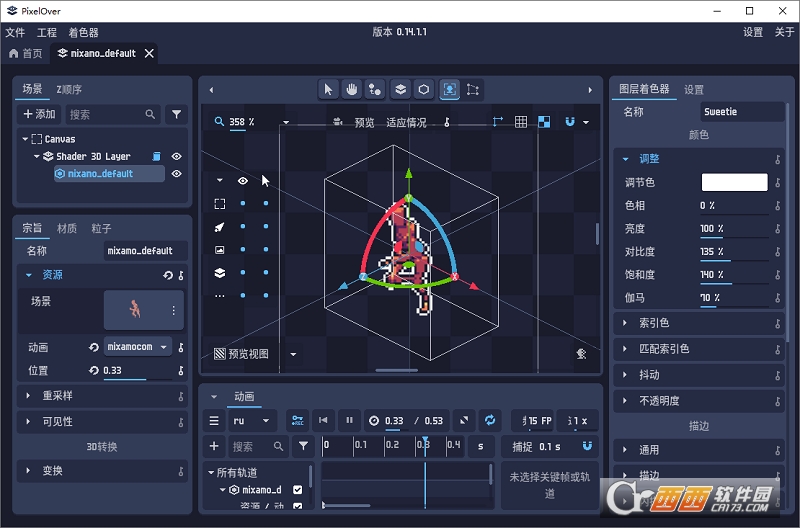Expand the 抖动 section
Viewport: 800px width, 528px height.
pos(625,375)
